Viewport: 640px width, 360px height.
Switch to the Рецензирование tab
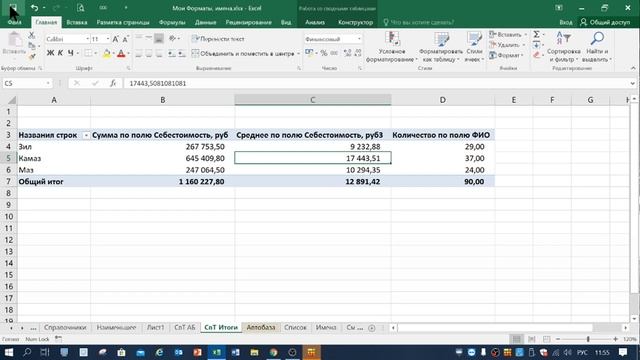(x=248, y=22)
